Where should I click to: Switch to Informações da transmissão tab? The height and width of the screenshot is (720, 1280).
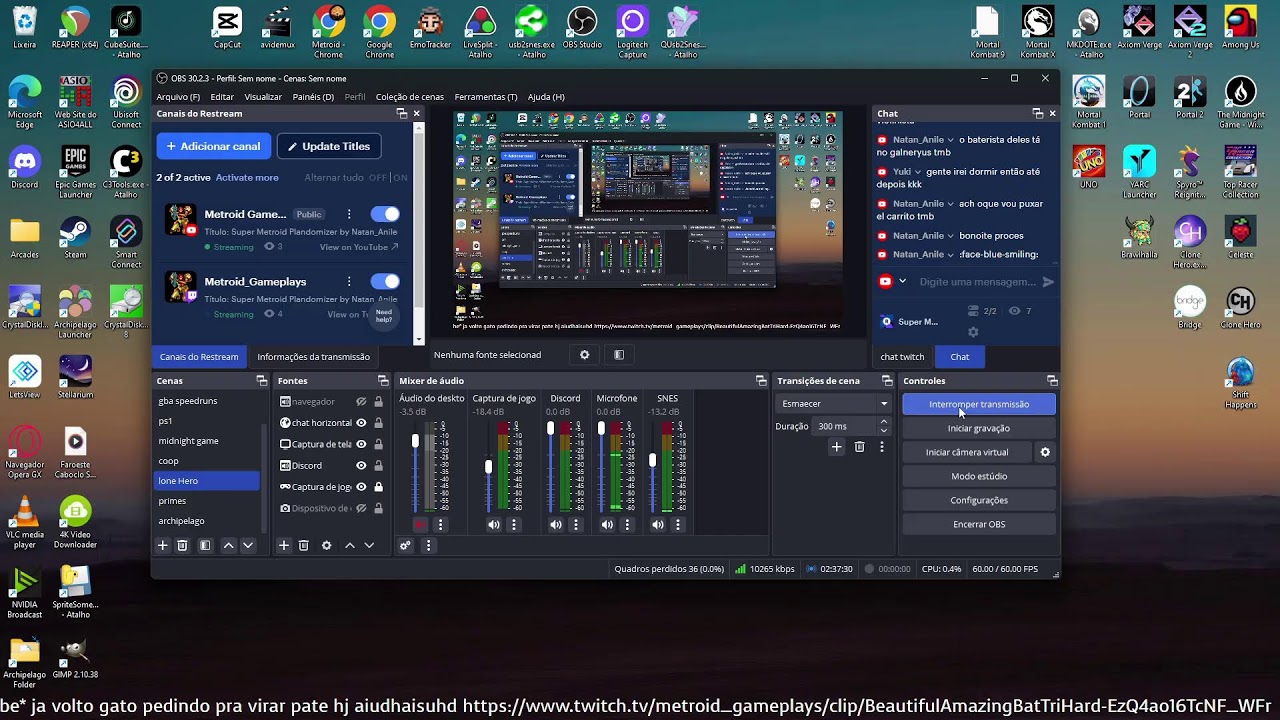[x=313, y=356]
